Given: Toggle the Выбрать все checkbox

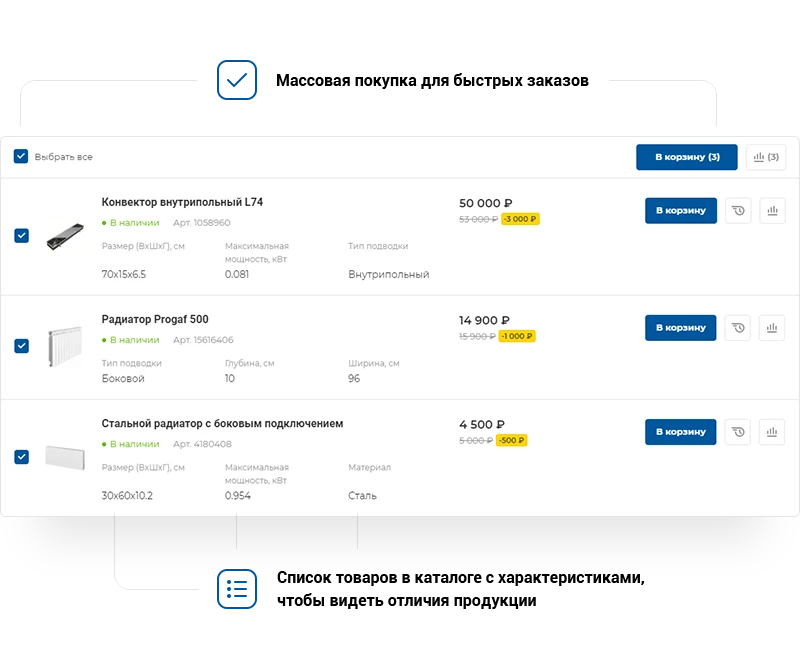Looking at the screenshot, I should (x=21, y=157).
